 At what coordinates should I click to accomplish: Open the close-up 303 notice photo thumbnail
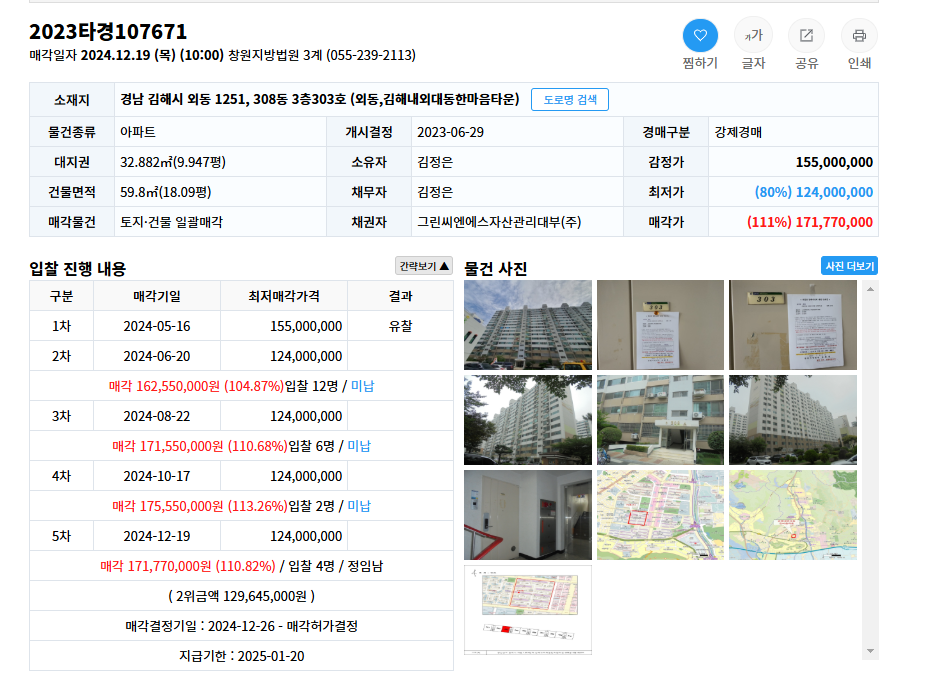pos(793,325)
